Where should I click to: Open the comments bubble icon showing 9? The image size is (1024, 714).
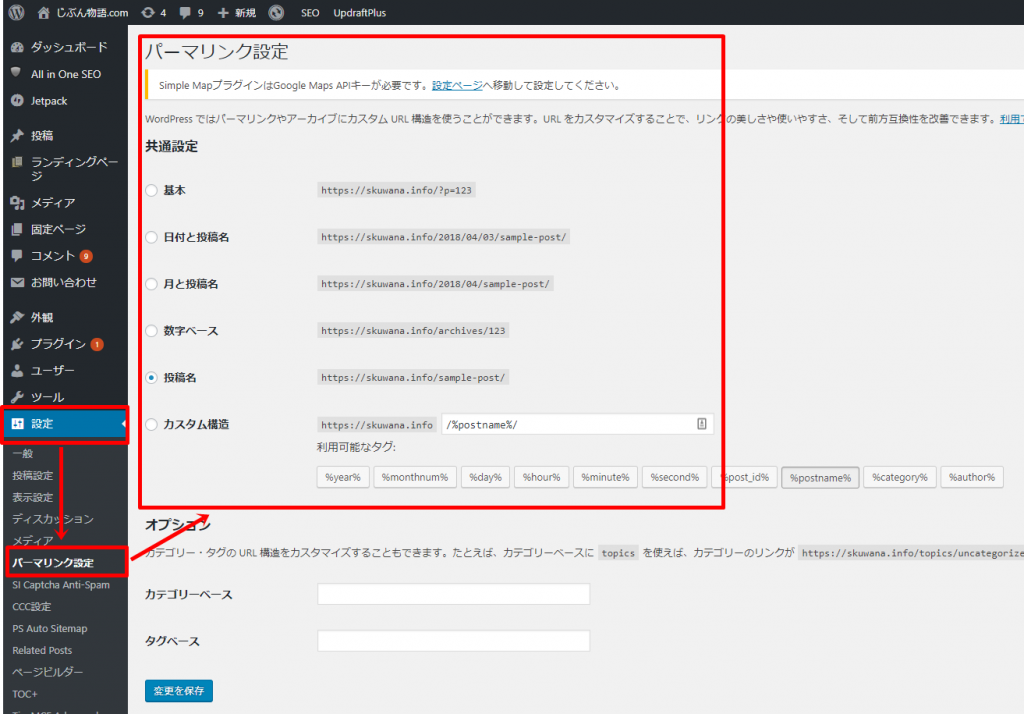click(185, 12)
